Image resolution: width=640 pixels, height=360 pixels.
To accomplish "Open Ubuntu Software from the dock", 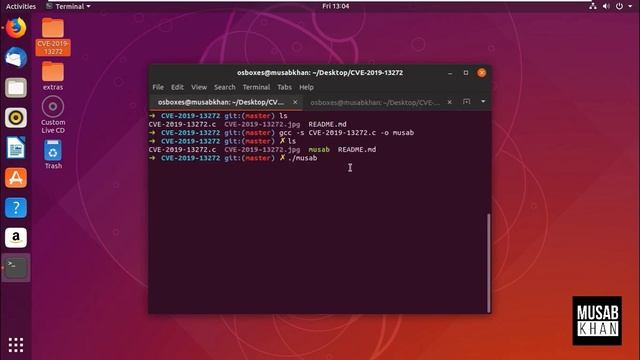I will pyautogui.click(x=16, y=178).
